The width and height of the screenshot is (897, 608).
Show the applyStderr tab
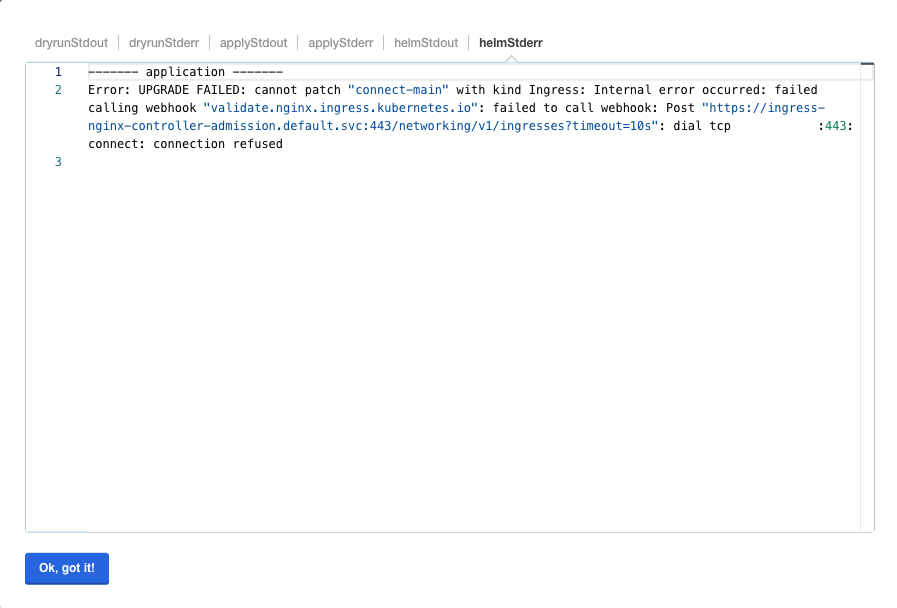point(340,43)
